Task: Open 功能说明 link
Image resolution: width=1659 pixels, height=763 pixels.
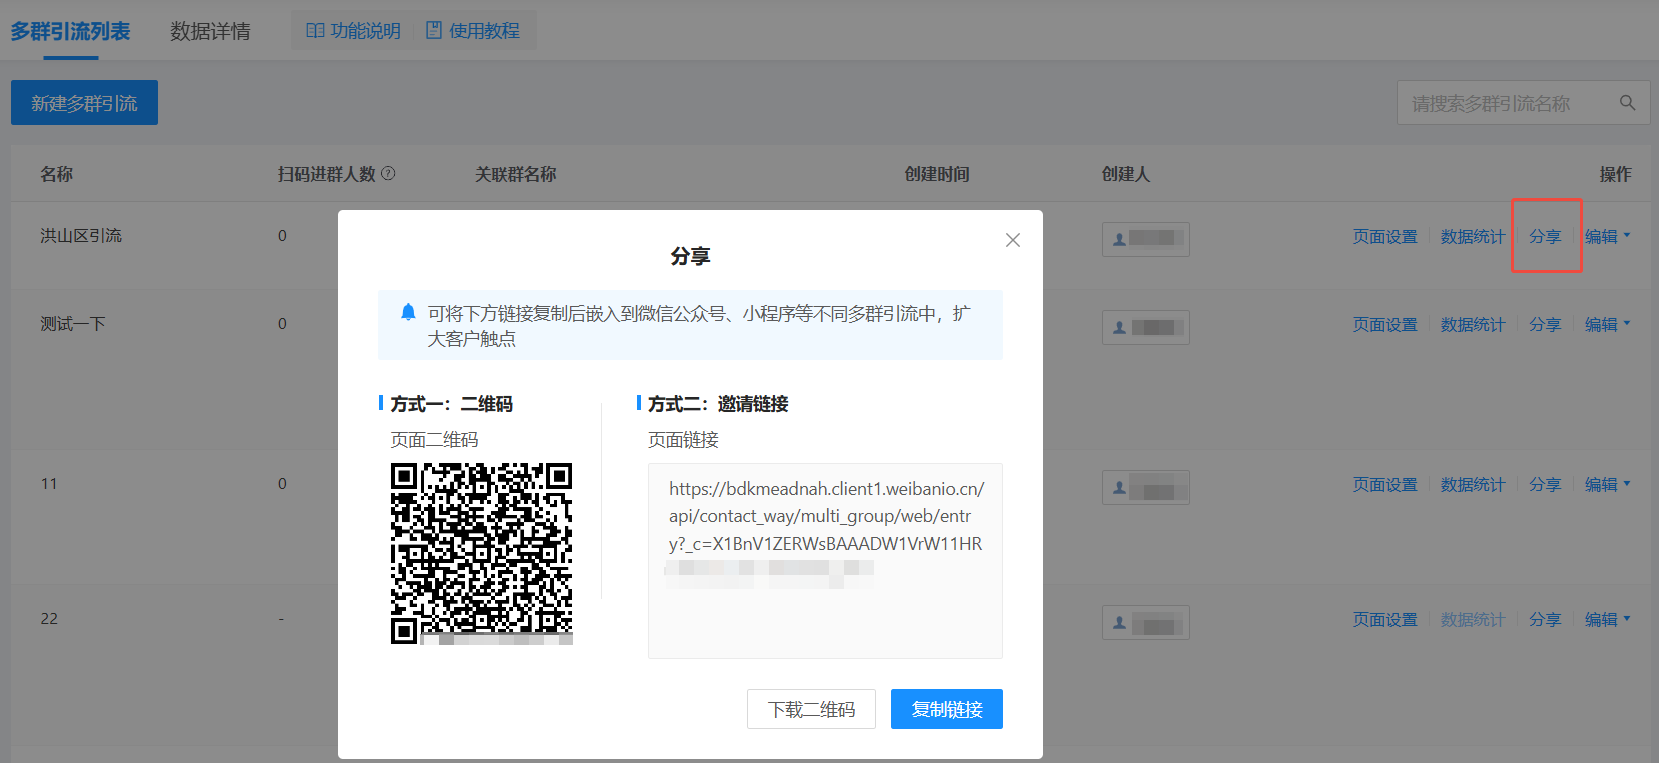Action: (353, 31)
